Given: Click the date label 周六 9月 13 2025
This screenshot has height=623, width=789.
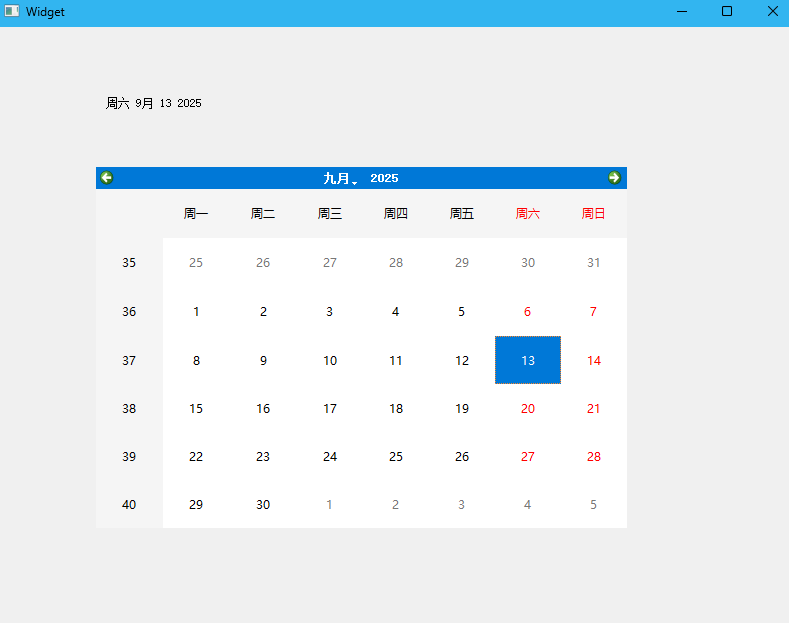Looking at the screenshot, I should pyautogui.click(x=153, y=103).
